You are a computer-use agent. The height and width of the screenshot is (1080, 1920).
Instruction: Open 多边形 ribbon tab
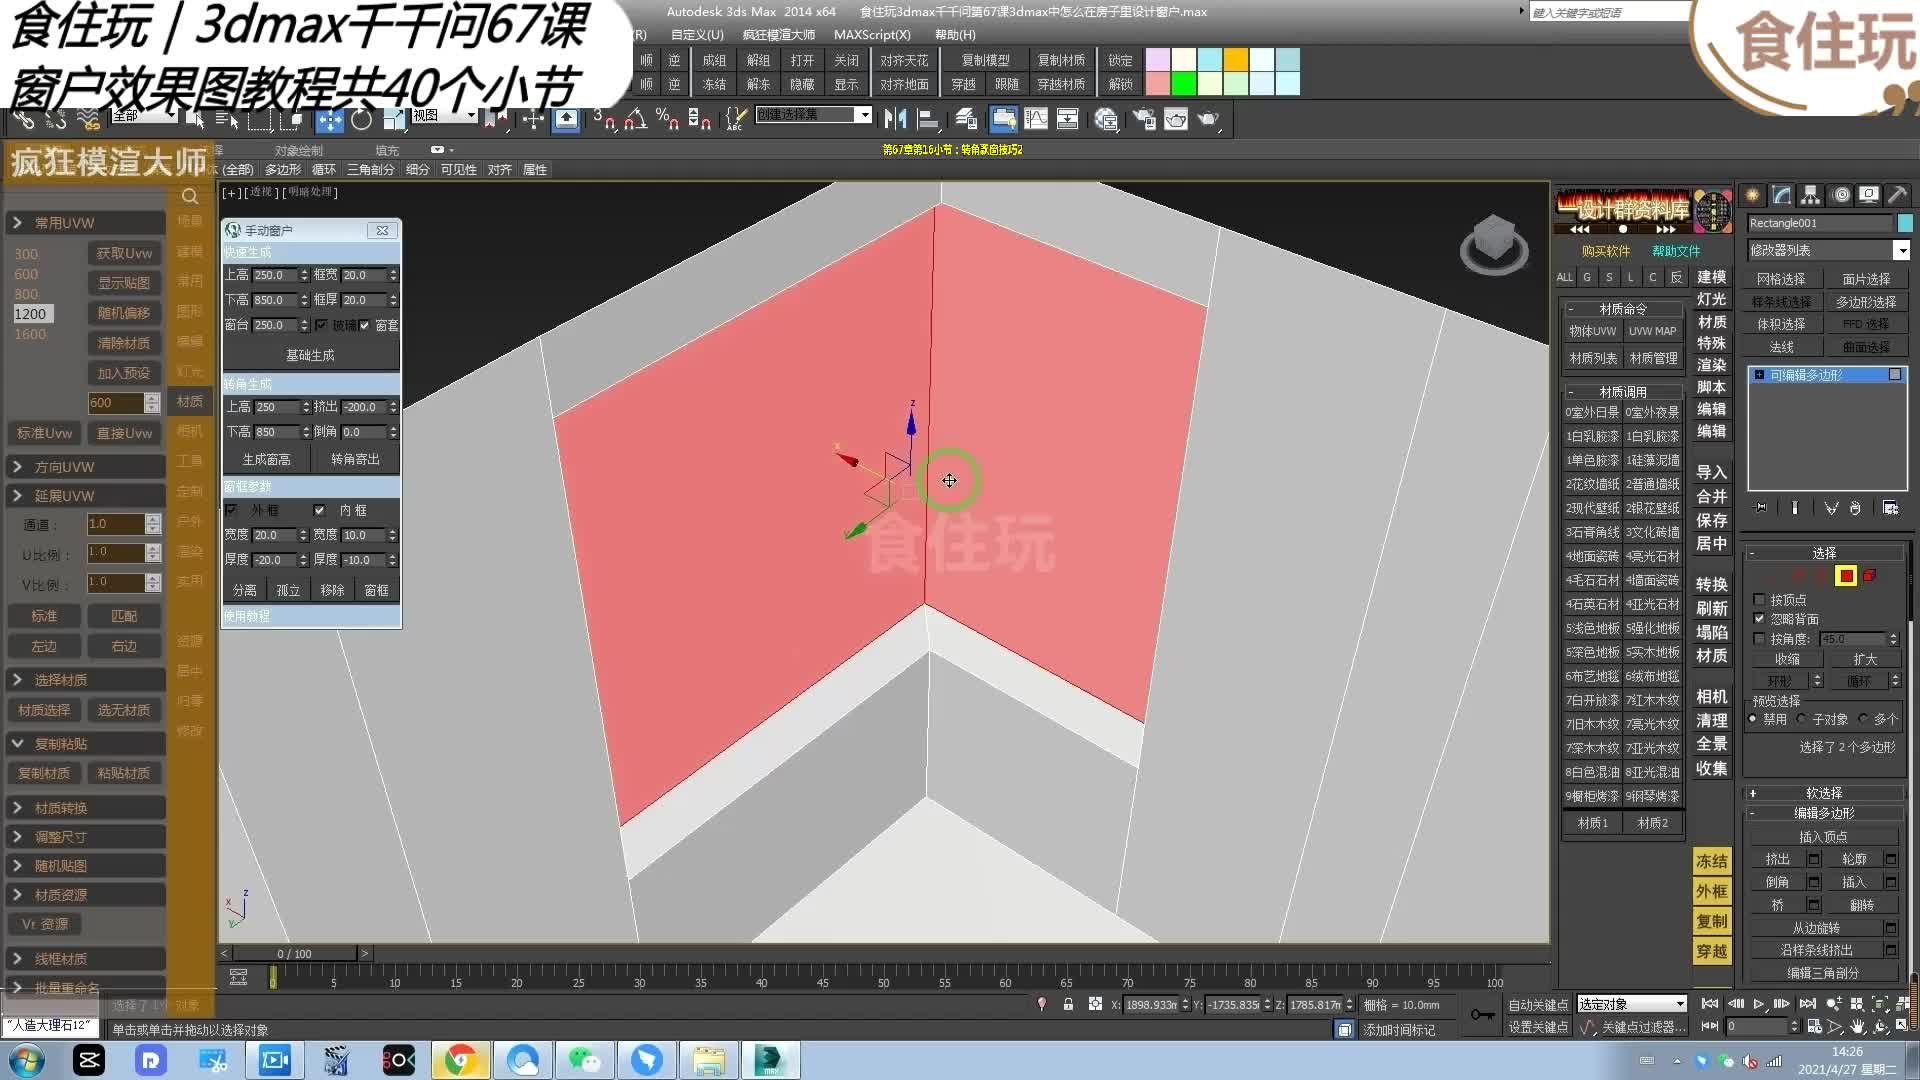coord(282,170)
